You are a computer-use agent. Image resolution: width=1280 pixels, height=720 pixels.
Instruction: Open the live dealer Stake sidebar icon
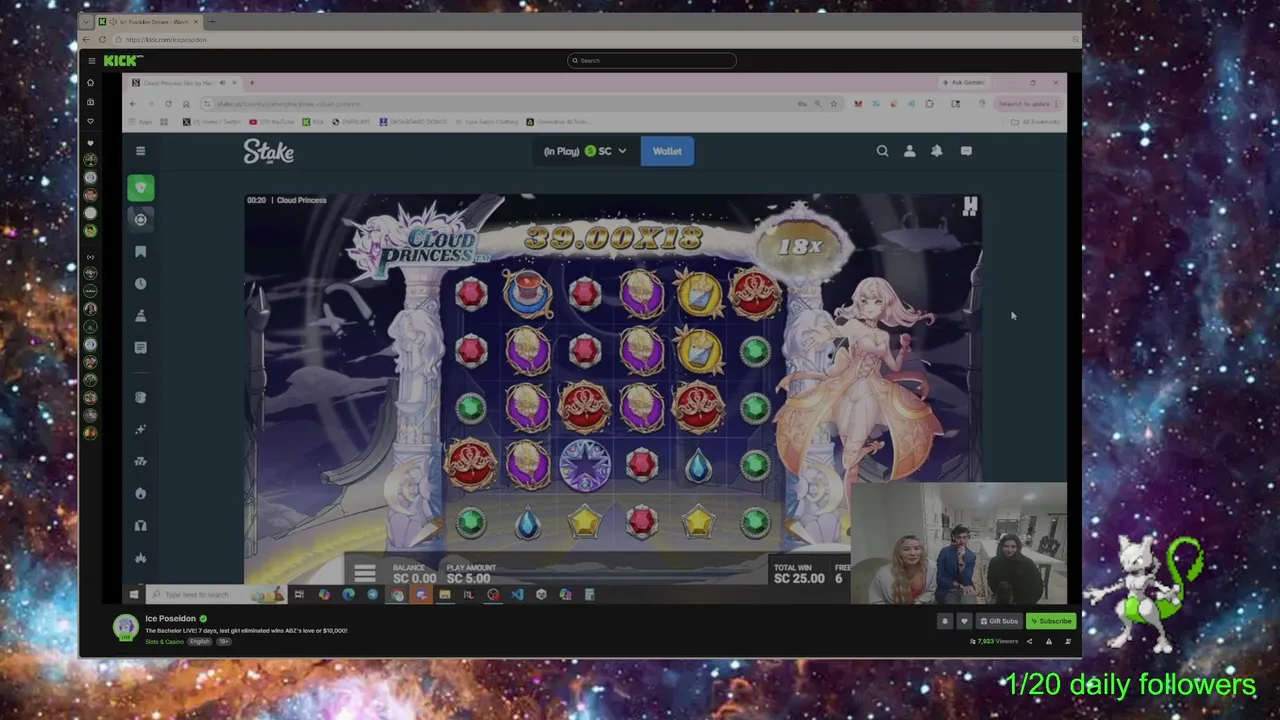click(x=141, y=525)
